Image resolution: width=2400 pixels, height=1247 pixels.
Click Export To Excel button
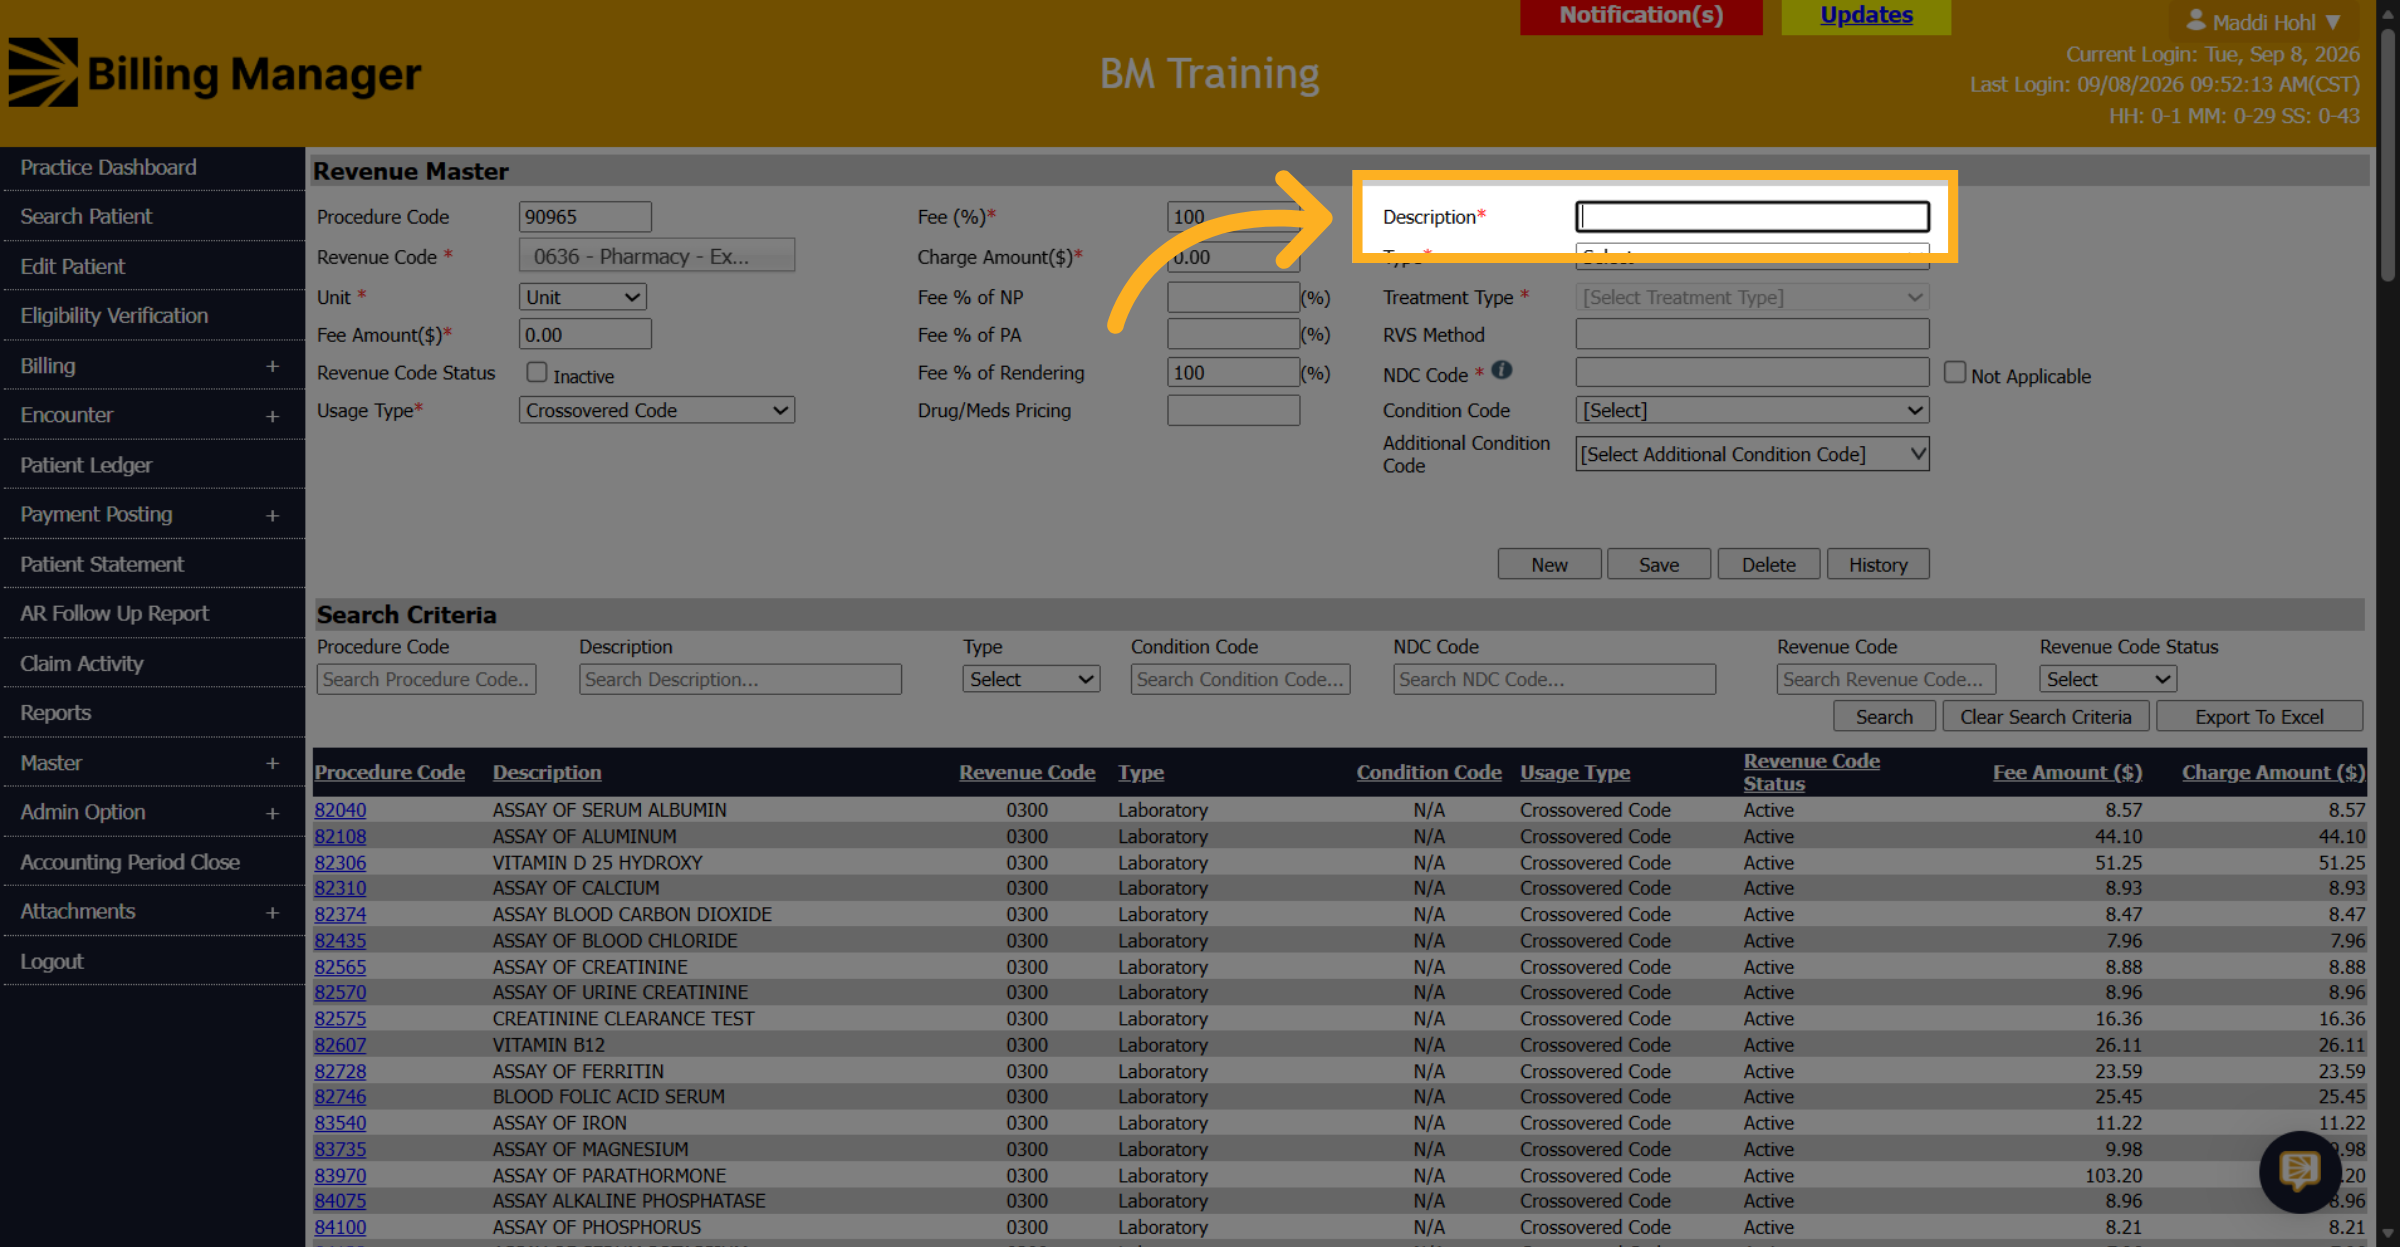pos(2259,717)
